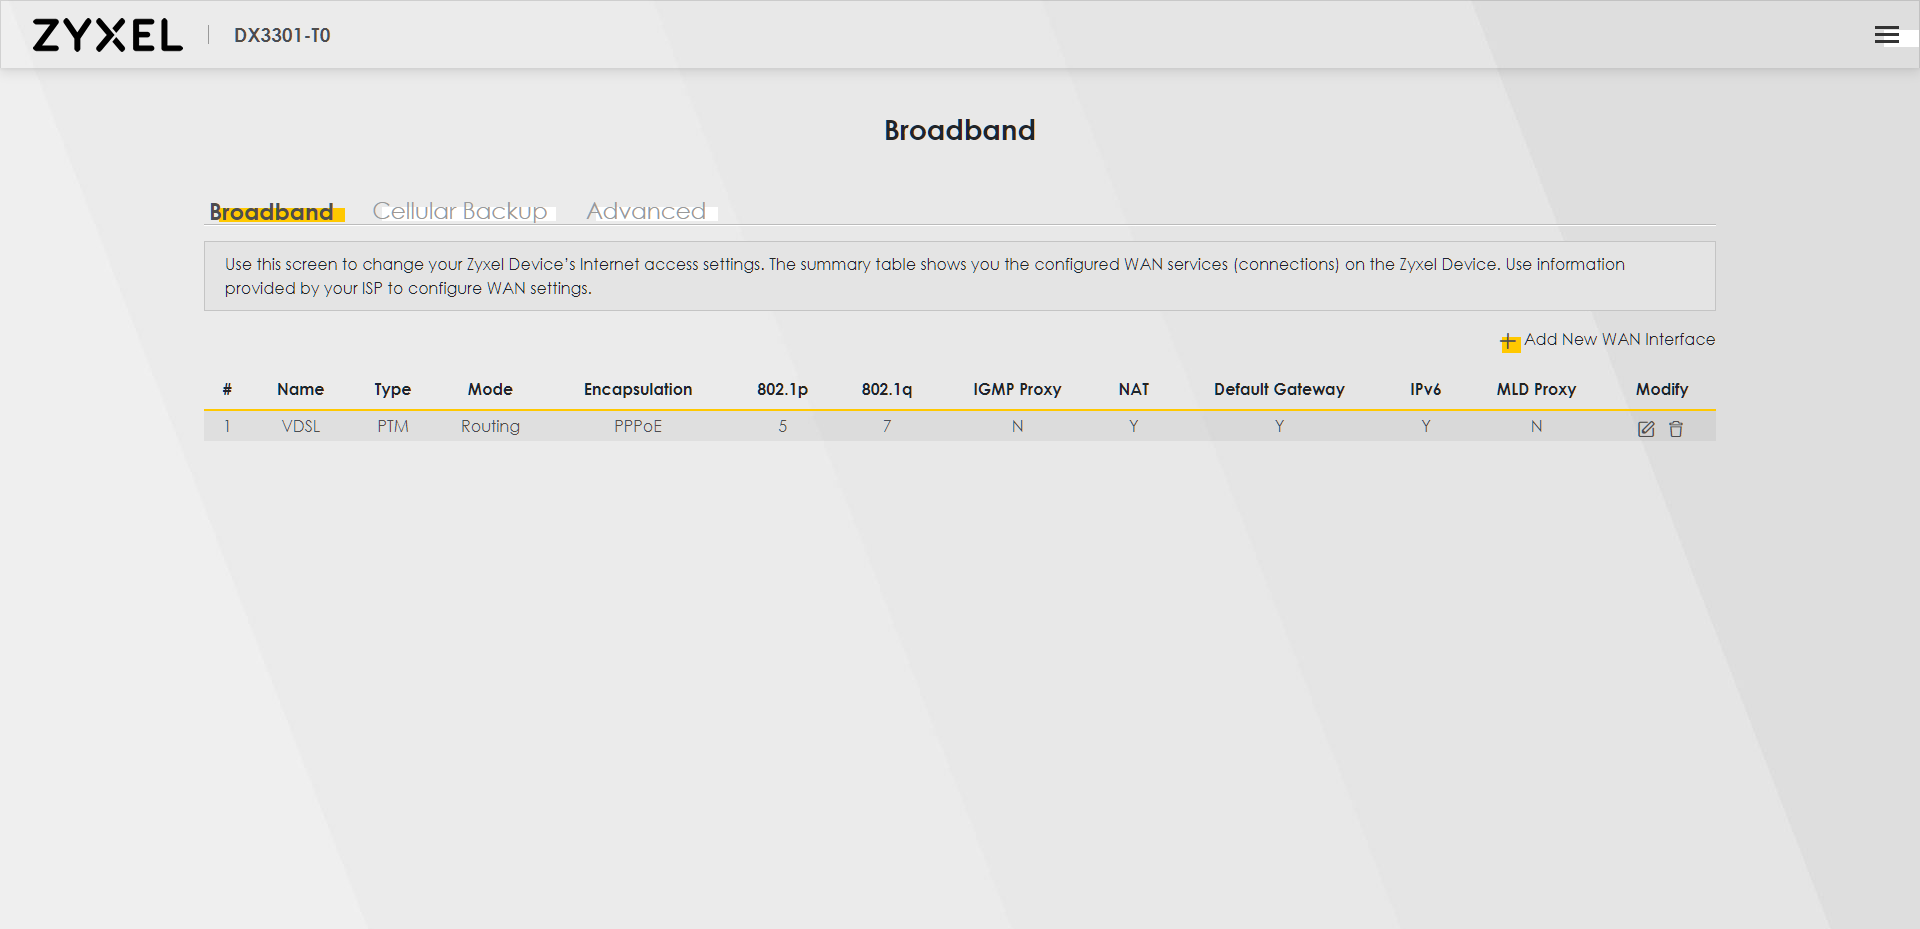The width and height of the screenshot is (1920, 929).
Task: Select the Broadband tab
Action: (271, 212)
